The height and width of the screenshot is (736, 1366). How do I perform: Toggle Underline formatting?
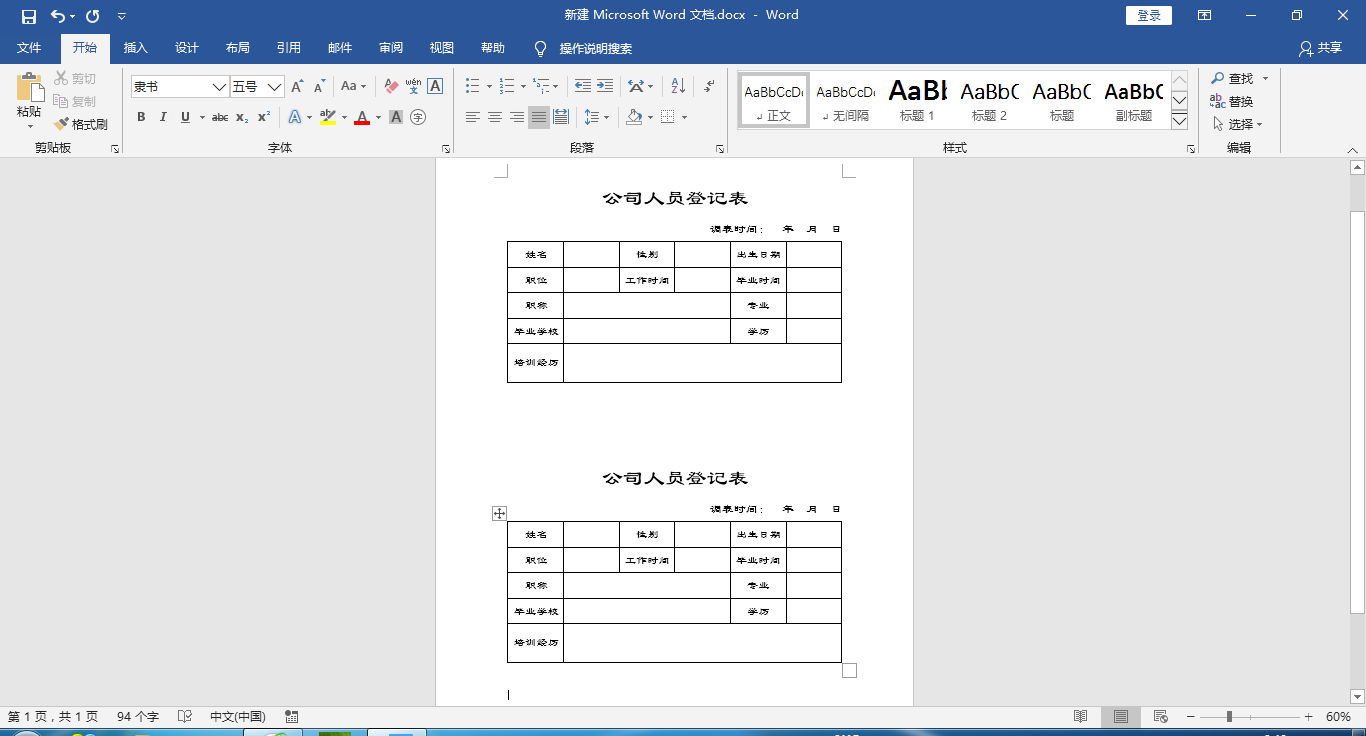point(185,117)
